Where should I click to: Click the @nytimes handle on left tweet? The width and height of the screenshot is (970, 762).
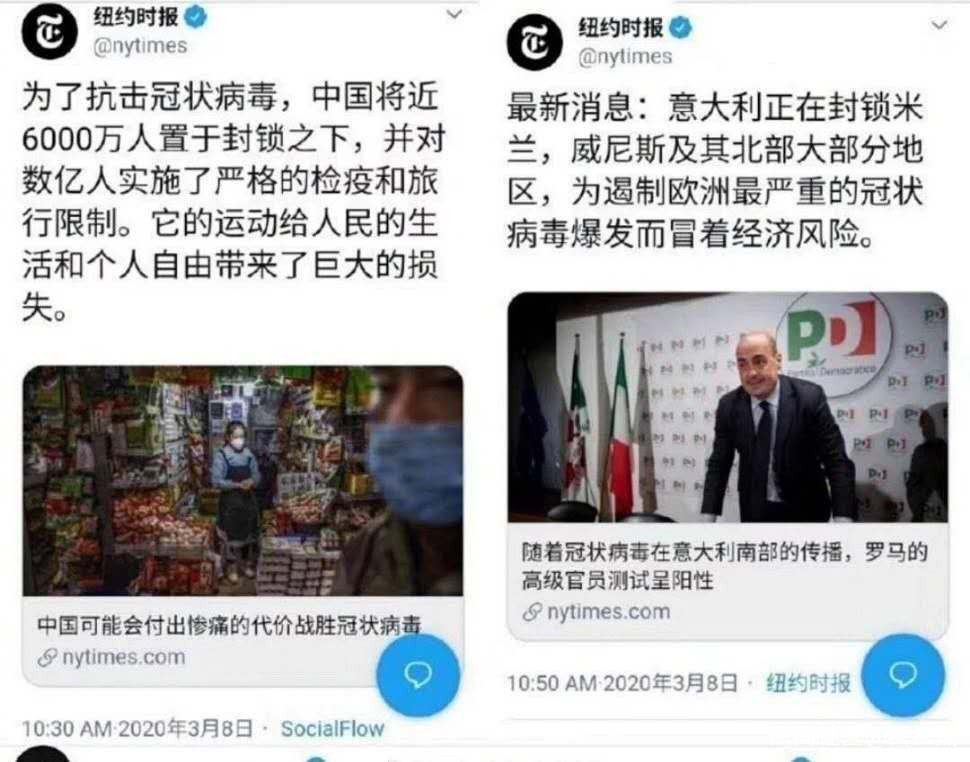pos(140,46)
